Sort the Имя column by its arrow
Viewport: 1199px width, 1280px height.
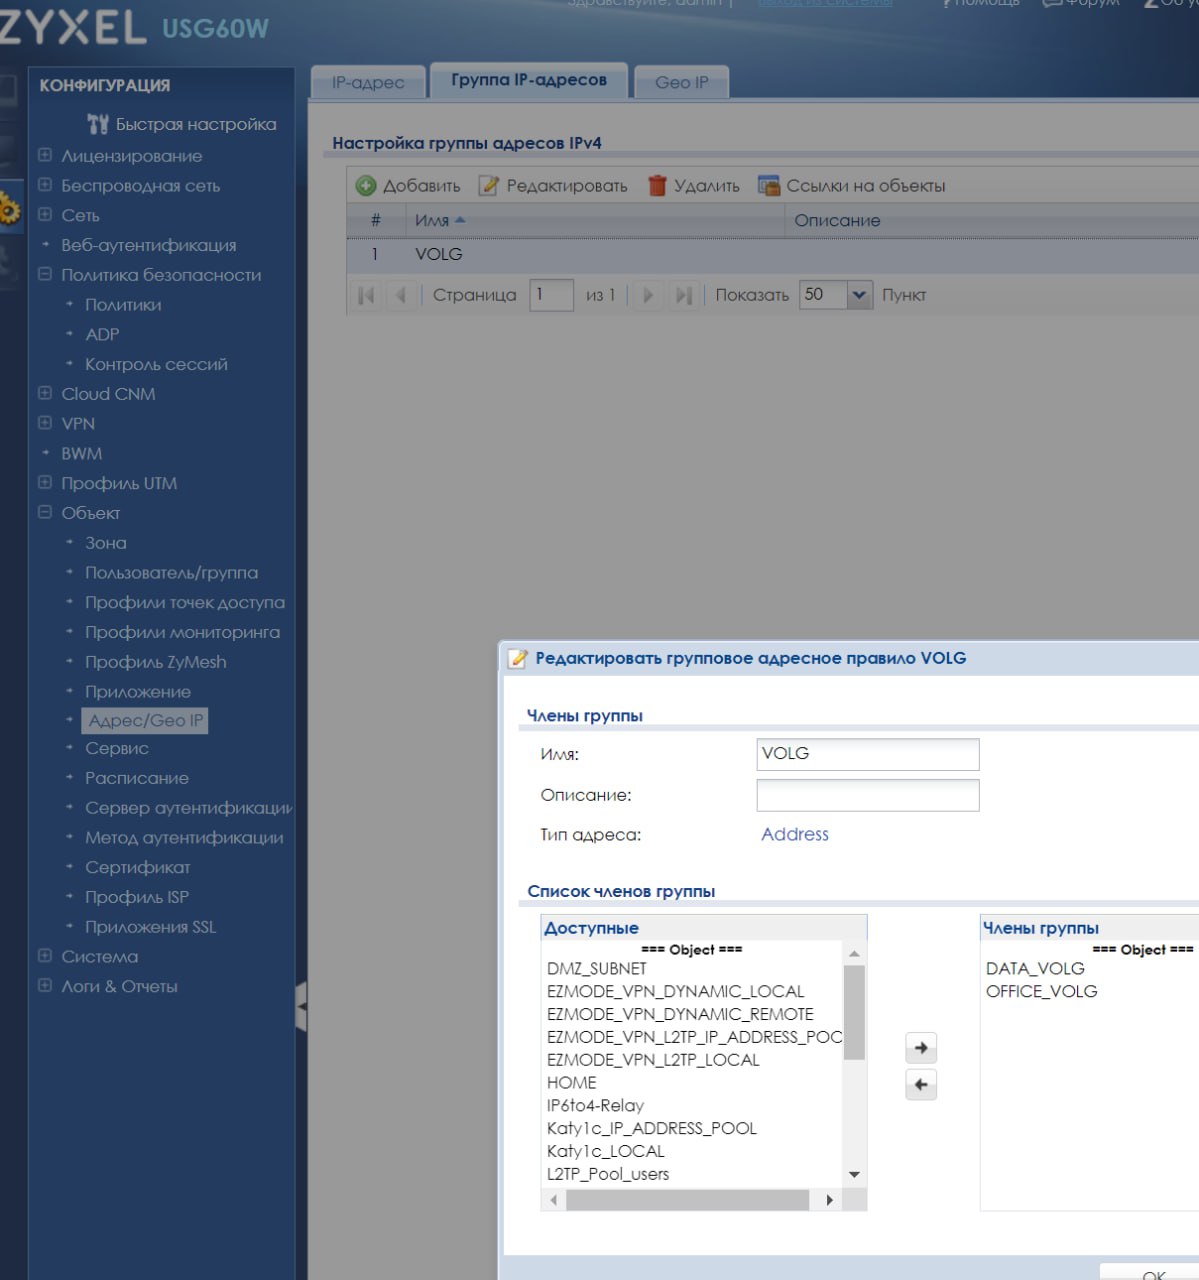pyautogui.click(x=460, y=220)
